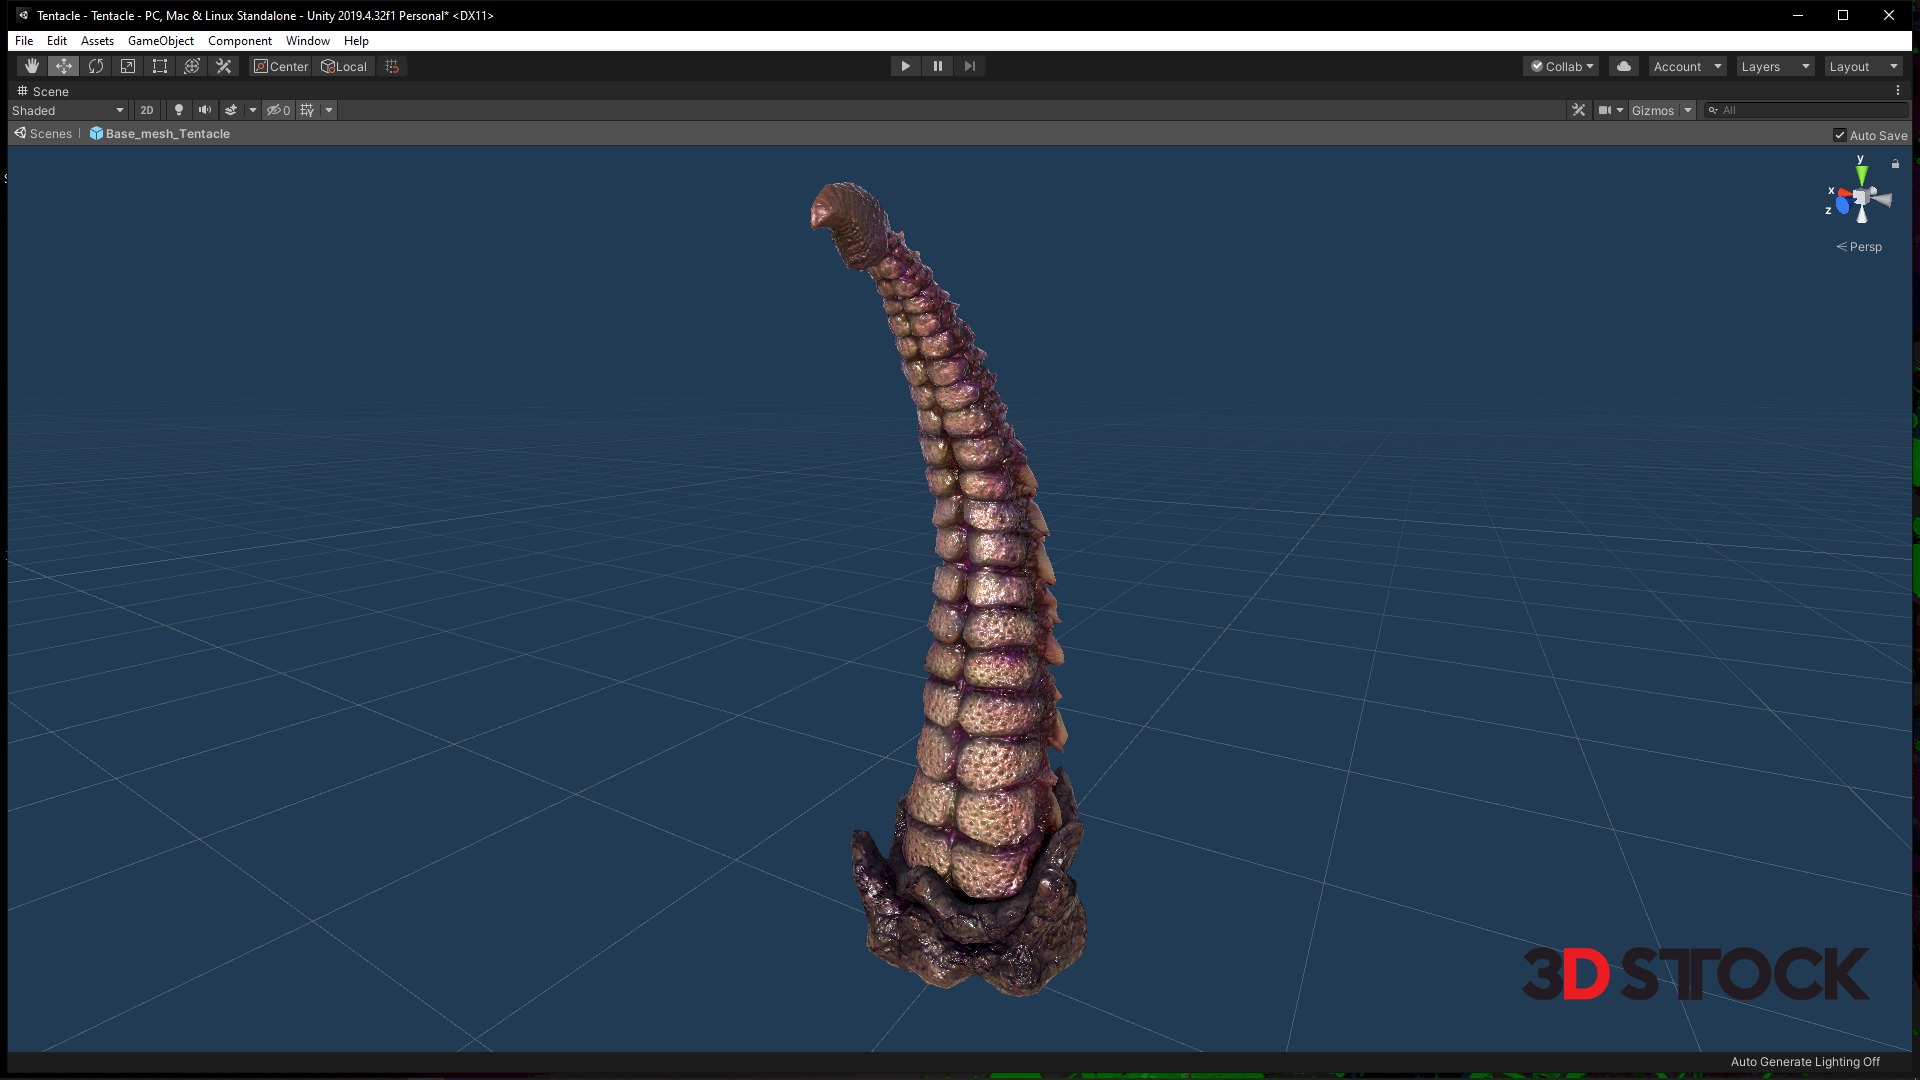Open the GameObject menu
This screenshot has height=1080, width=1920.
pyautogui.click(x=160, y=41)
